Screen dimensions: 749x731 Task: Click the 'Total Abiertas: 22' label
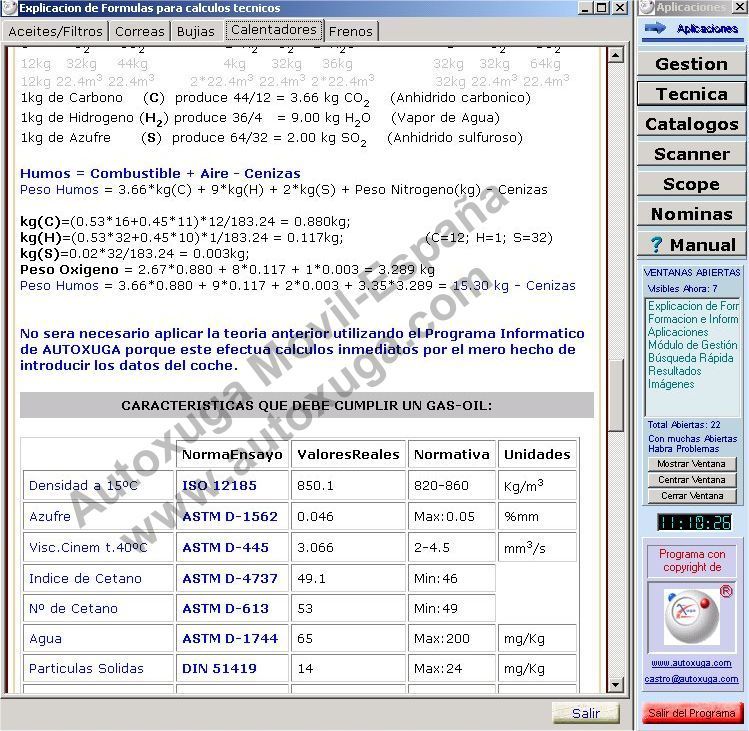684,425
